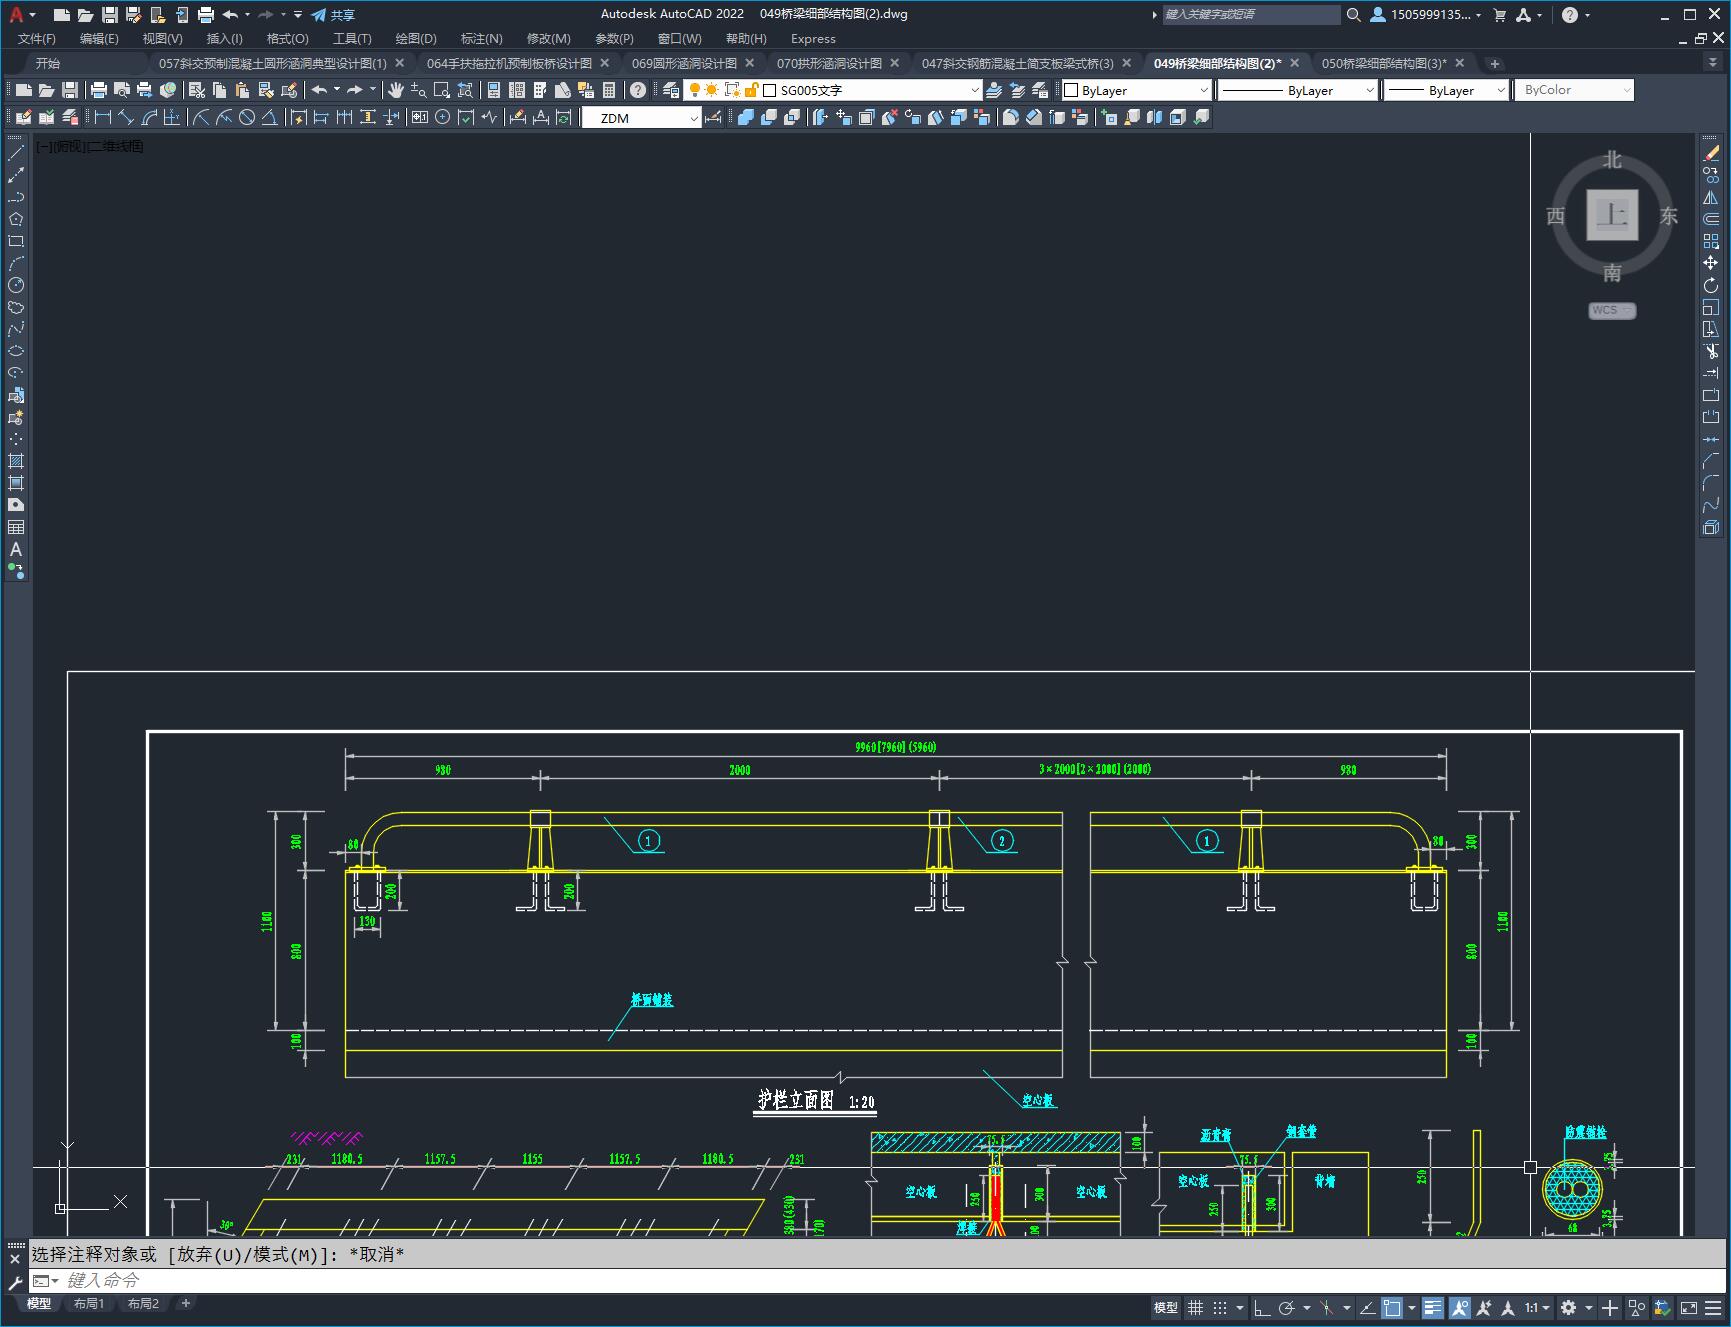Select the Table tool in the draw toolbar

[16, 527]
